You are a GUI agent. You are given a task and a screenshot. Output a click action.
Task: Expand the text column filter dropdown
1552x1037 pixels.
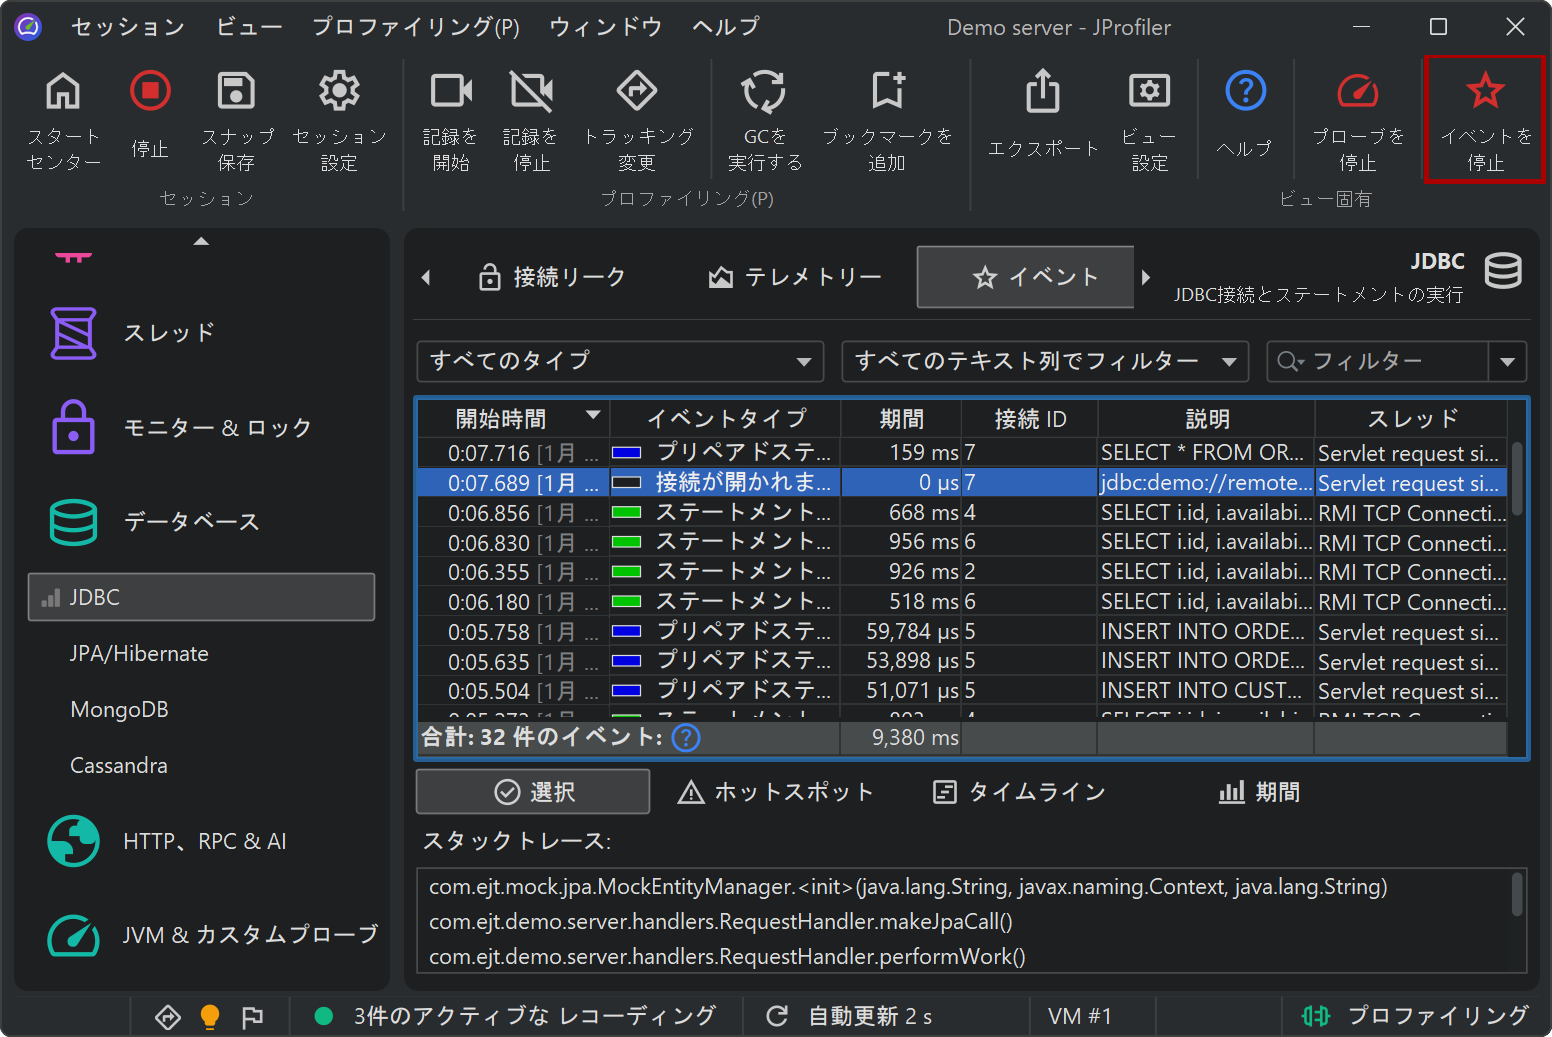tap(1045, 361)
